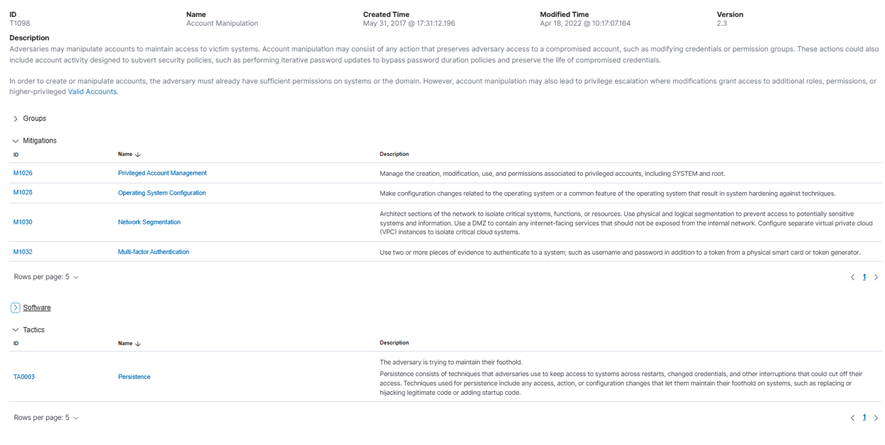Open Network Segmentation mitigation link
Viewport: 885px width, 445px height.
(149, 222)
